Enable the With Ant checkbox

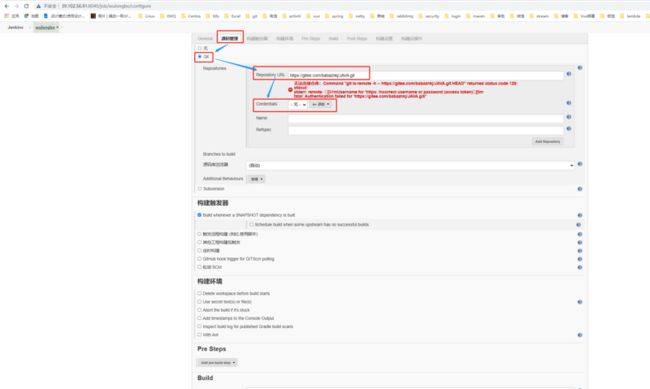(x=199, y=335)
